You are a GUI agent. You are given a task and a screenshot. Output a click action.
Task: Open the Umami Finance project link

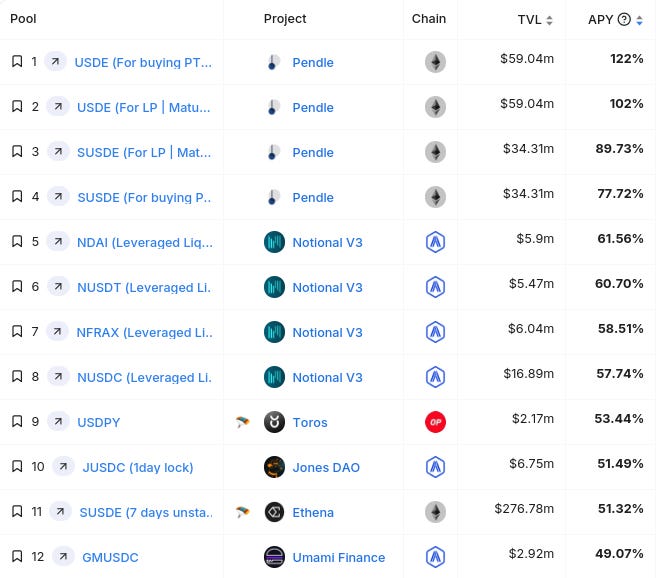click(x=338, y=557)
